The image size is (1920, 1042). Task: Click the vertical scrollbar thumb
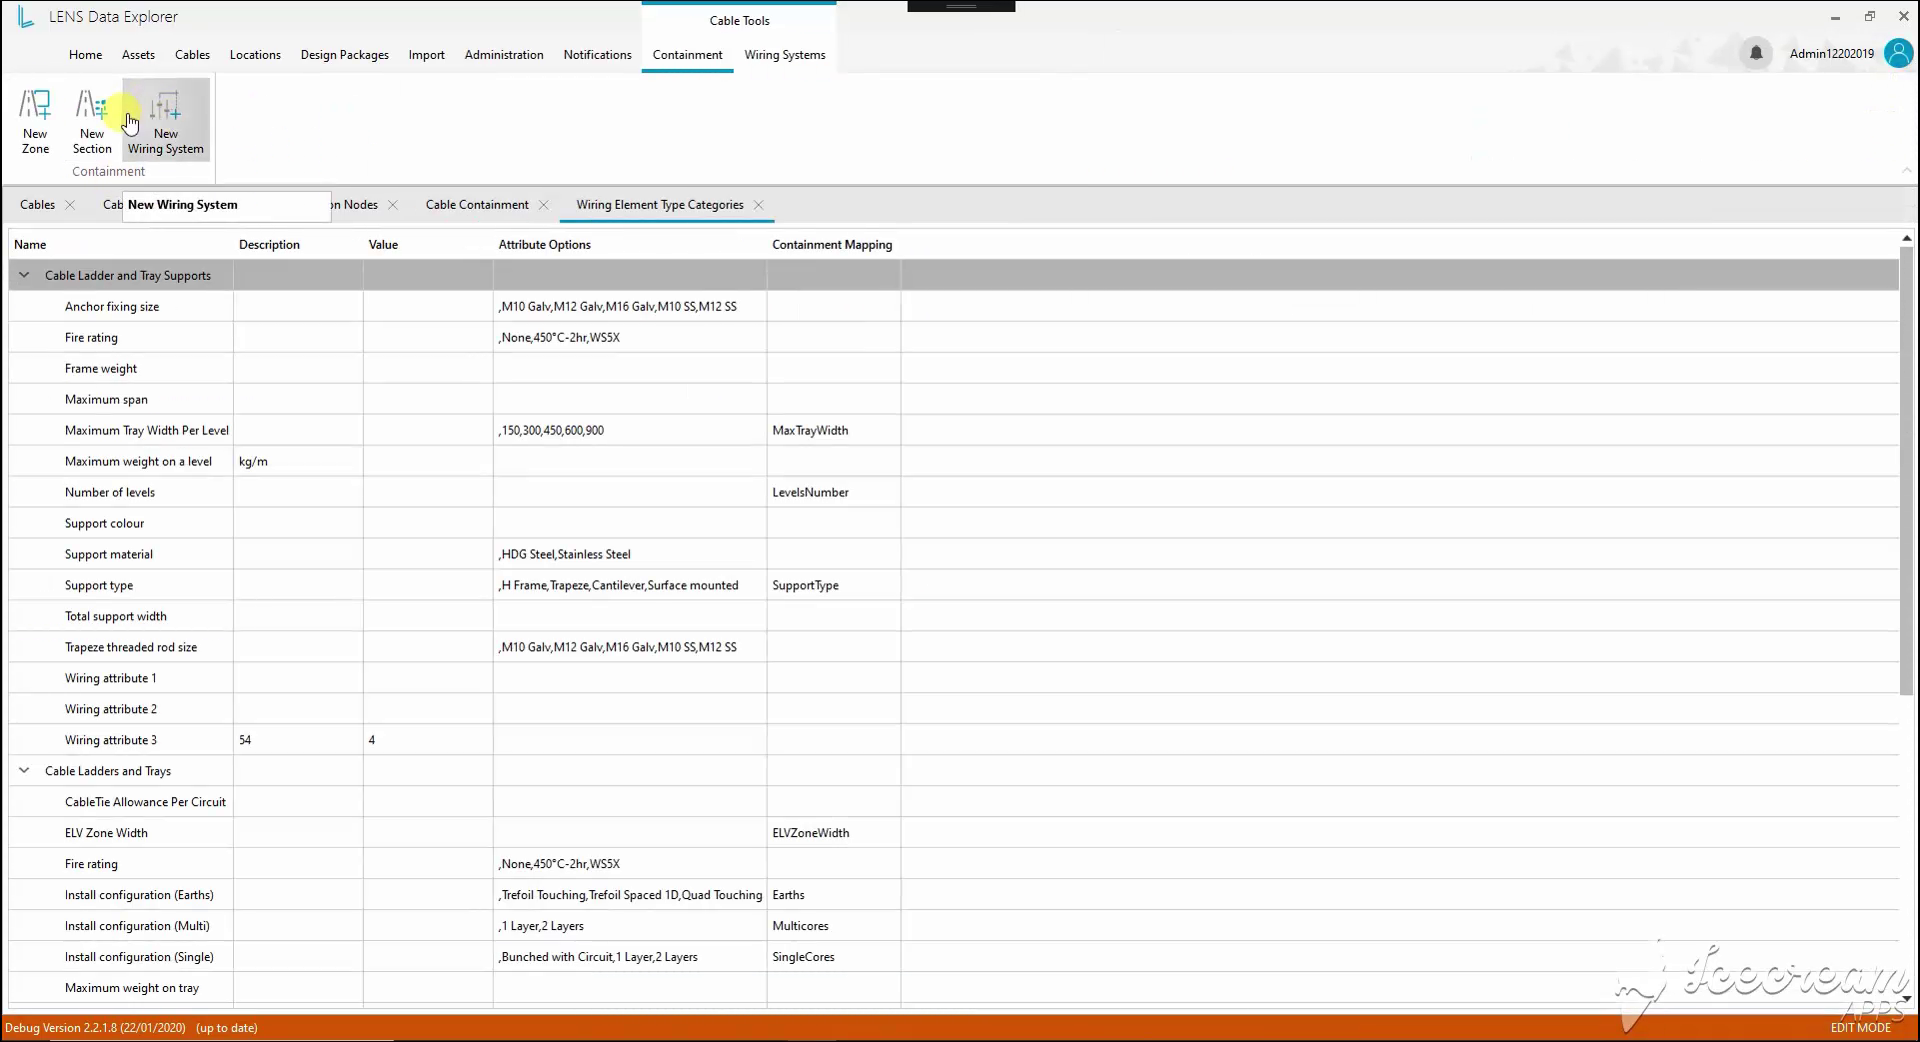pos(1906,470)
